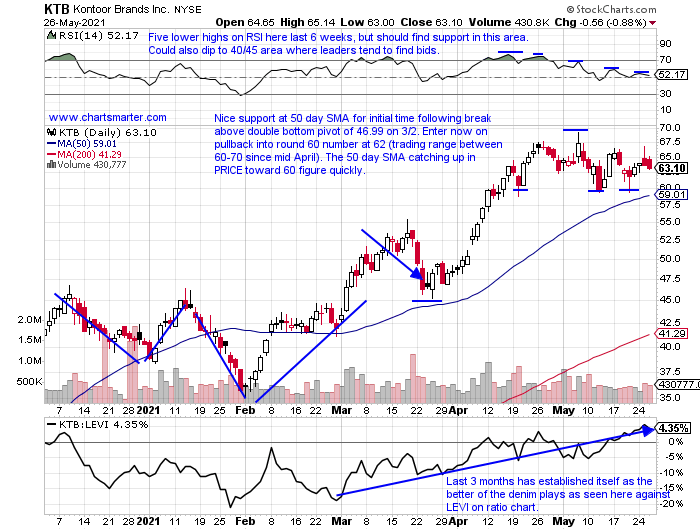Click the RSI annotation about five lower highs

pos(338,44)
